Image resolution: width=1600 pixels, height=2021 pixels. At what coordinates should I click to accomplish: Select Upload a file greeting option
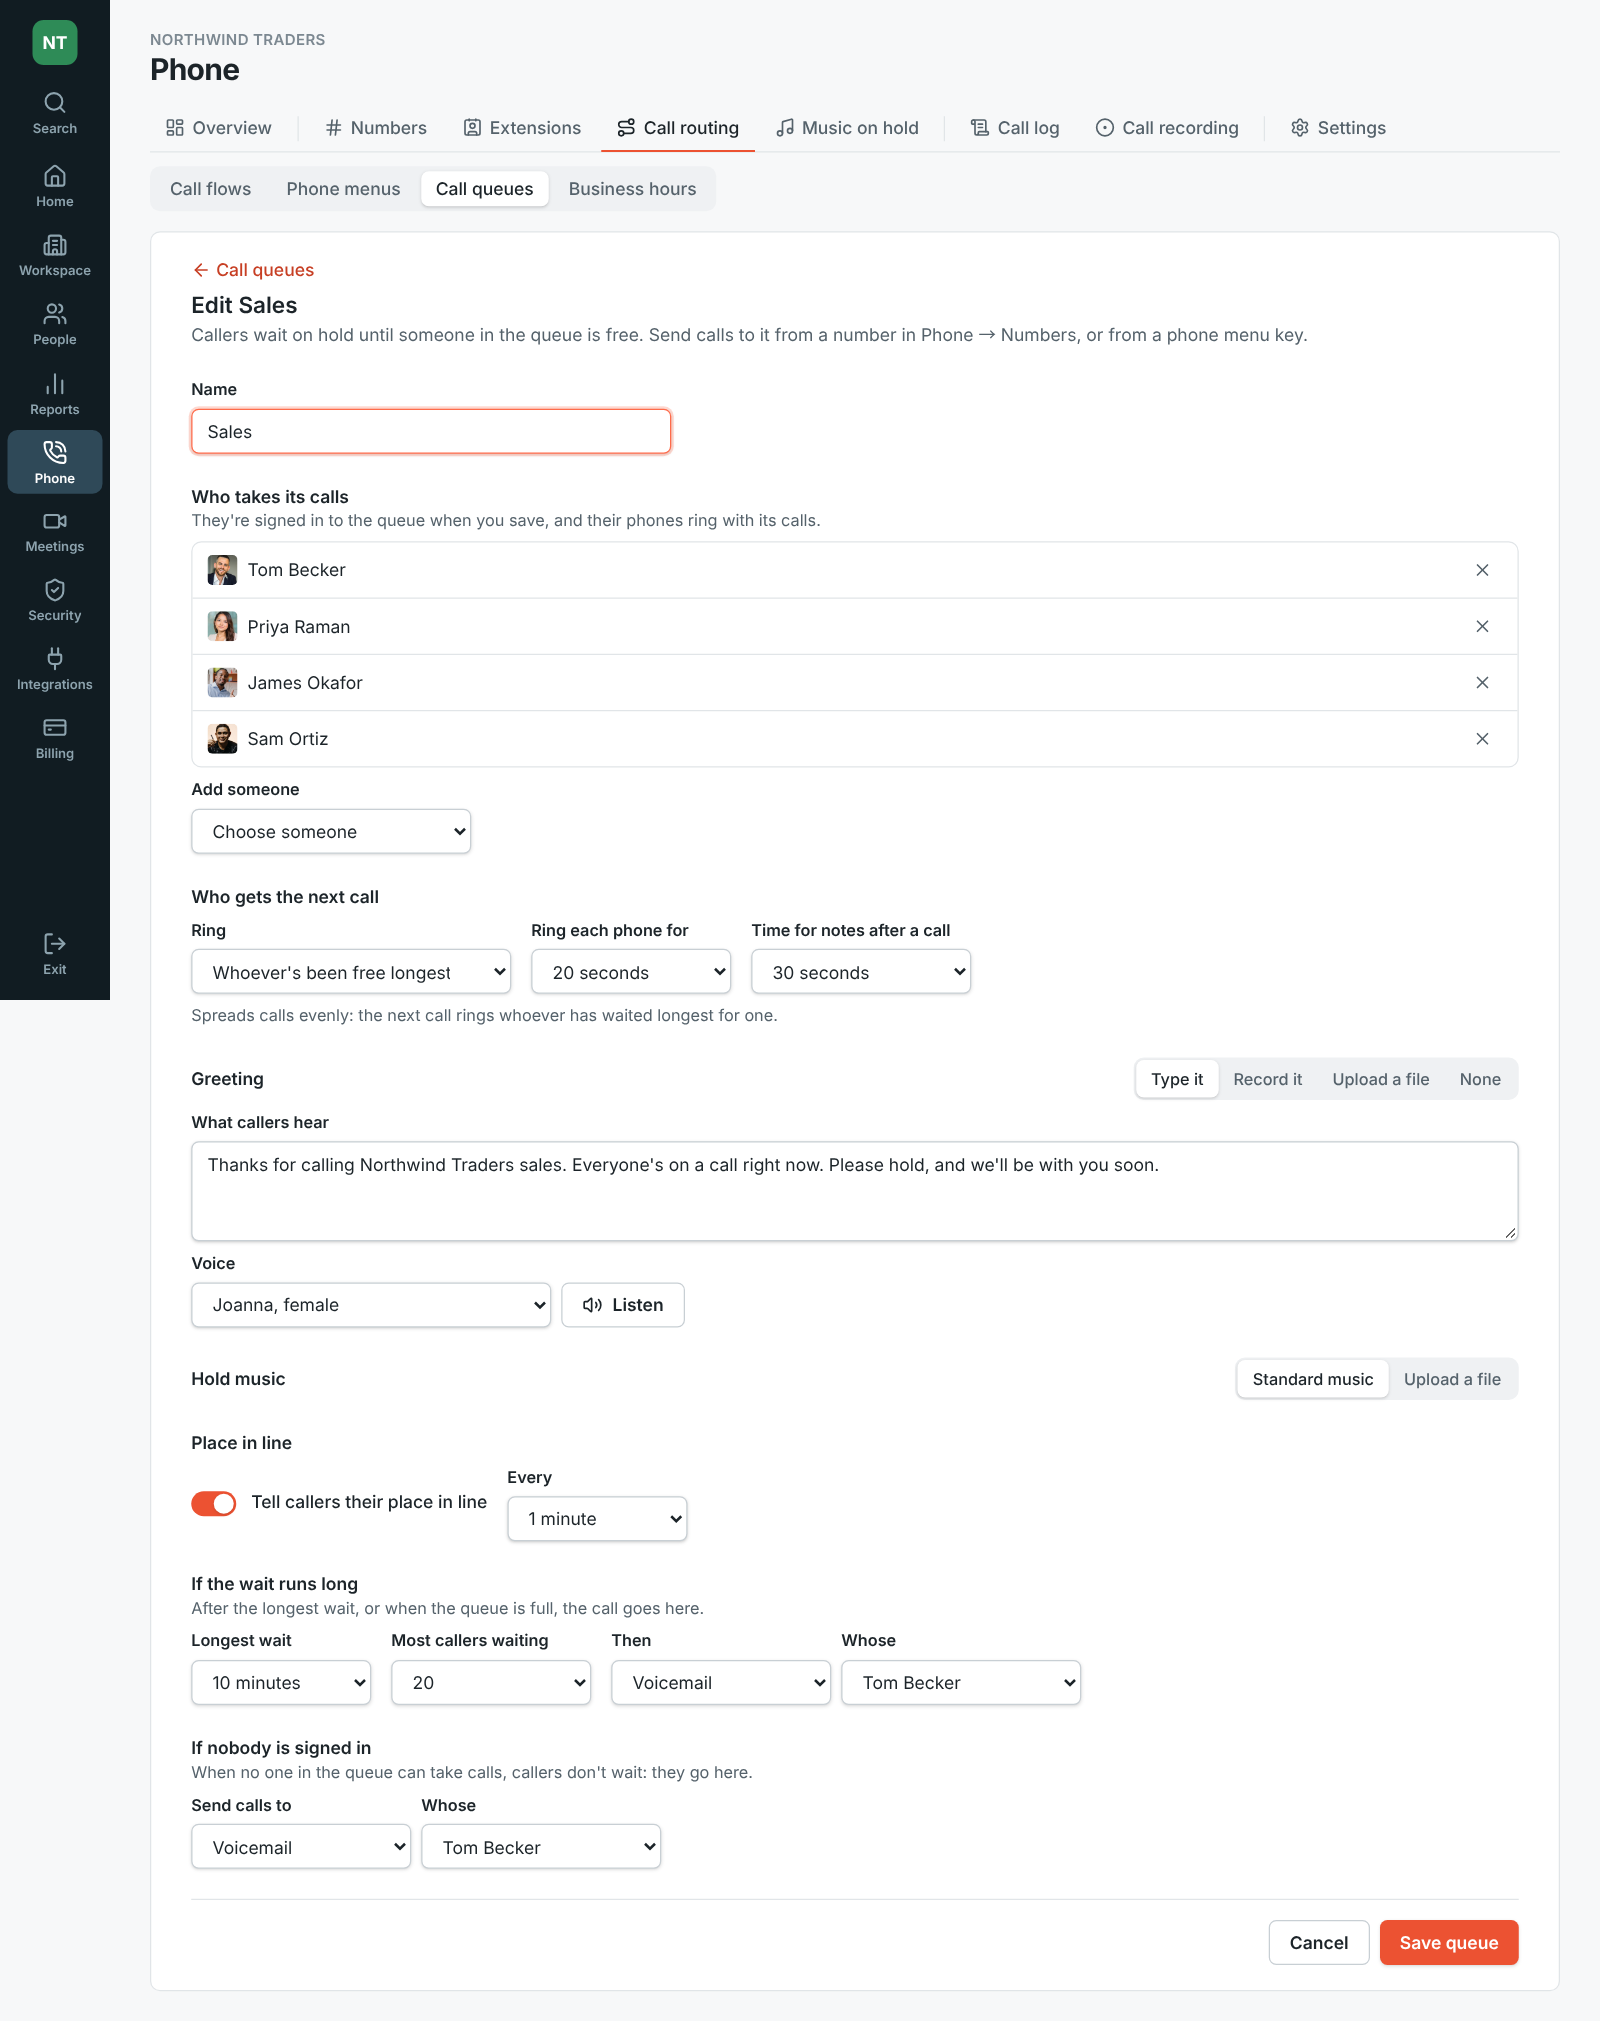1380,1079
